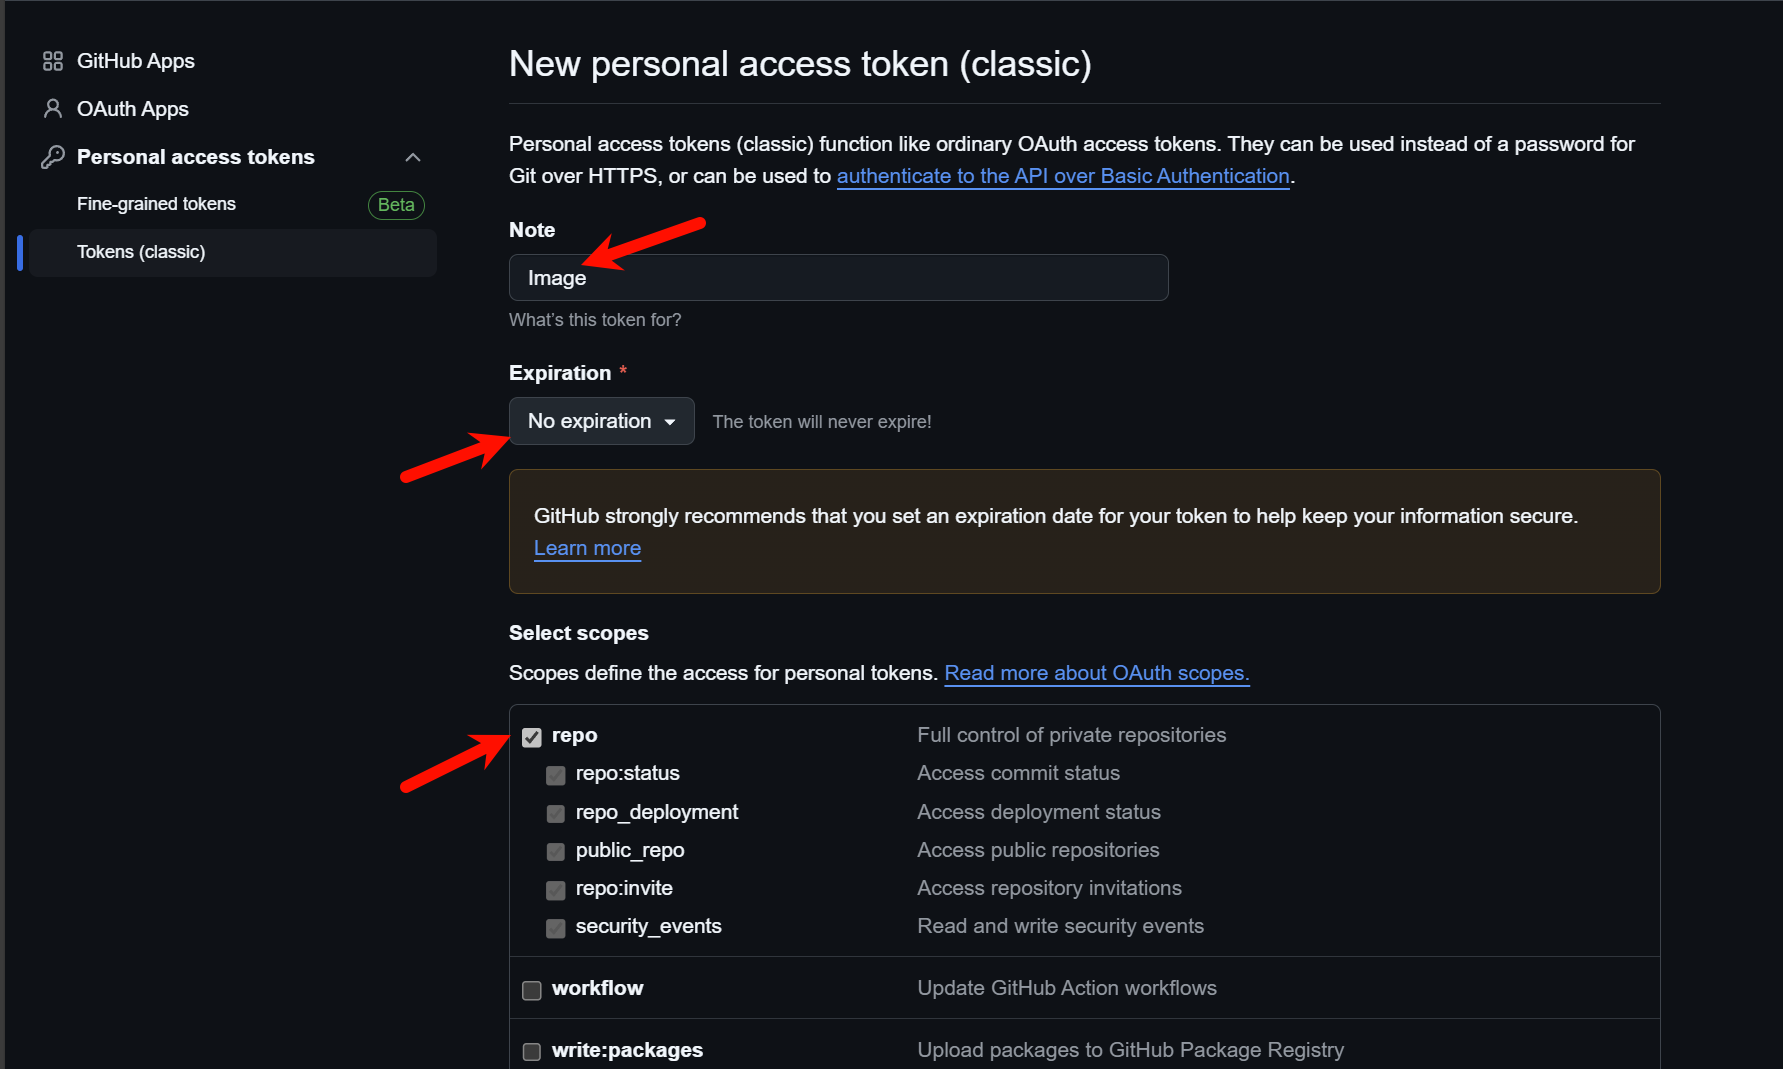Click the repo_deployment checkbox
Screen dimensions: 1783x1069
click(556, 814)
